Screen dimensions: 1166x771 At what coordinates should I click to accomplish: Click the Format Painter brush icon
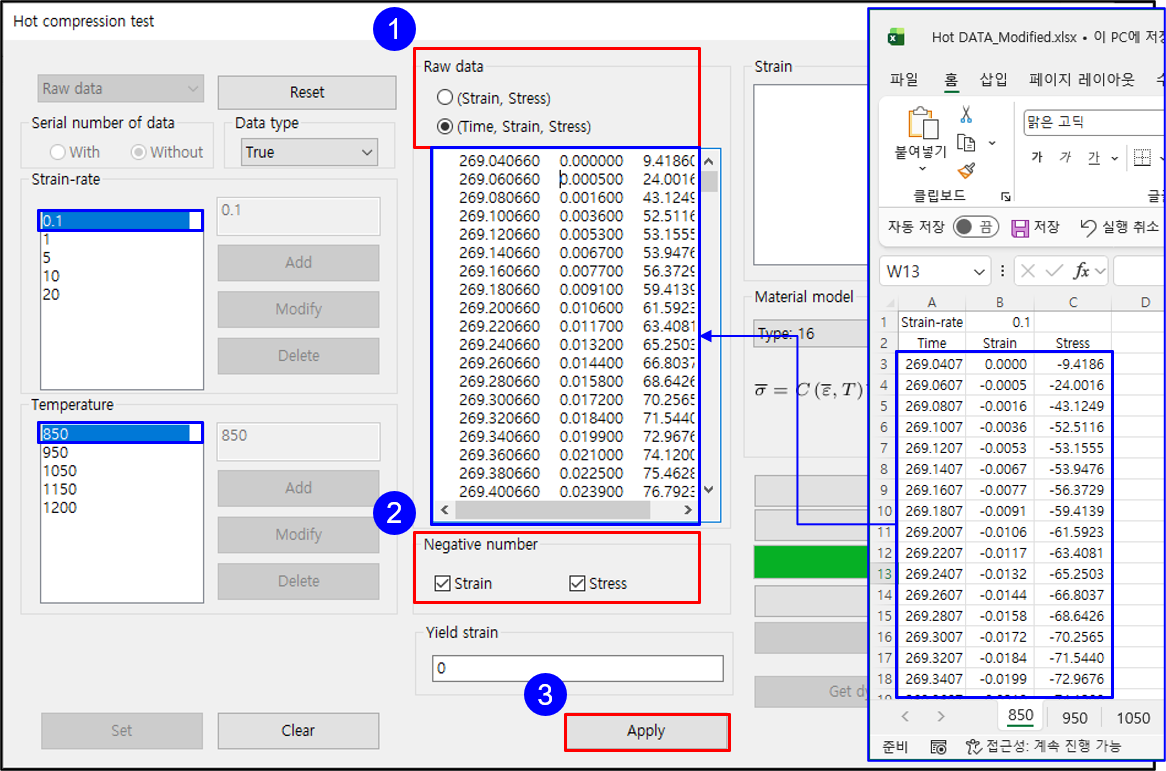(967, 171)
